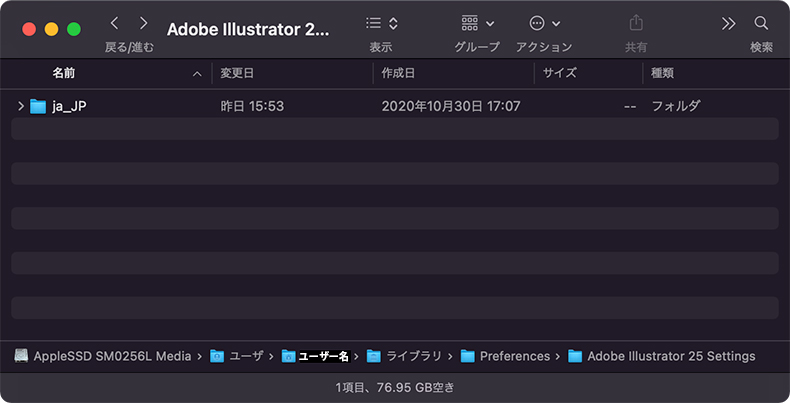Click the 2020年10月30日 17:07 creation date

click(451, 106)
